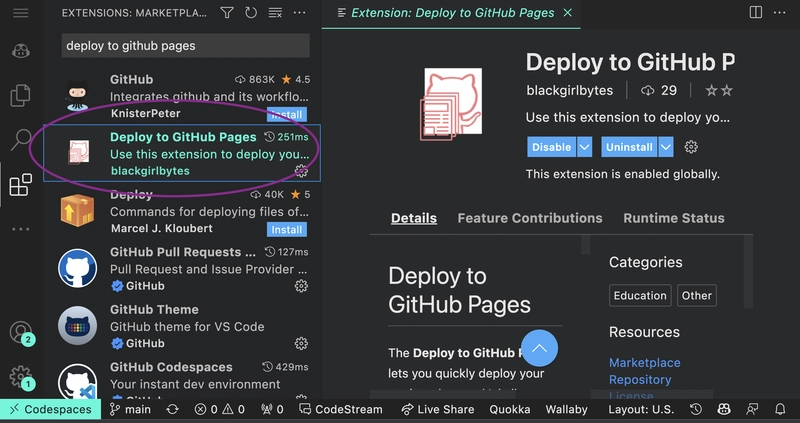This screenshot has width=800, height=423.
Task: Switch to the Details tab
Action: [414, 218]
